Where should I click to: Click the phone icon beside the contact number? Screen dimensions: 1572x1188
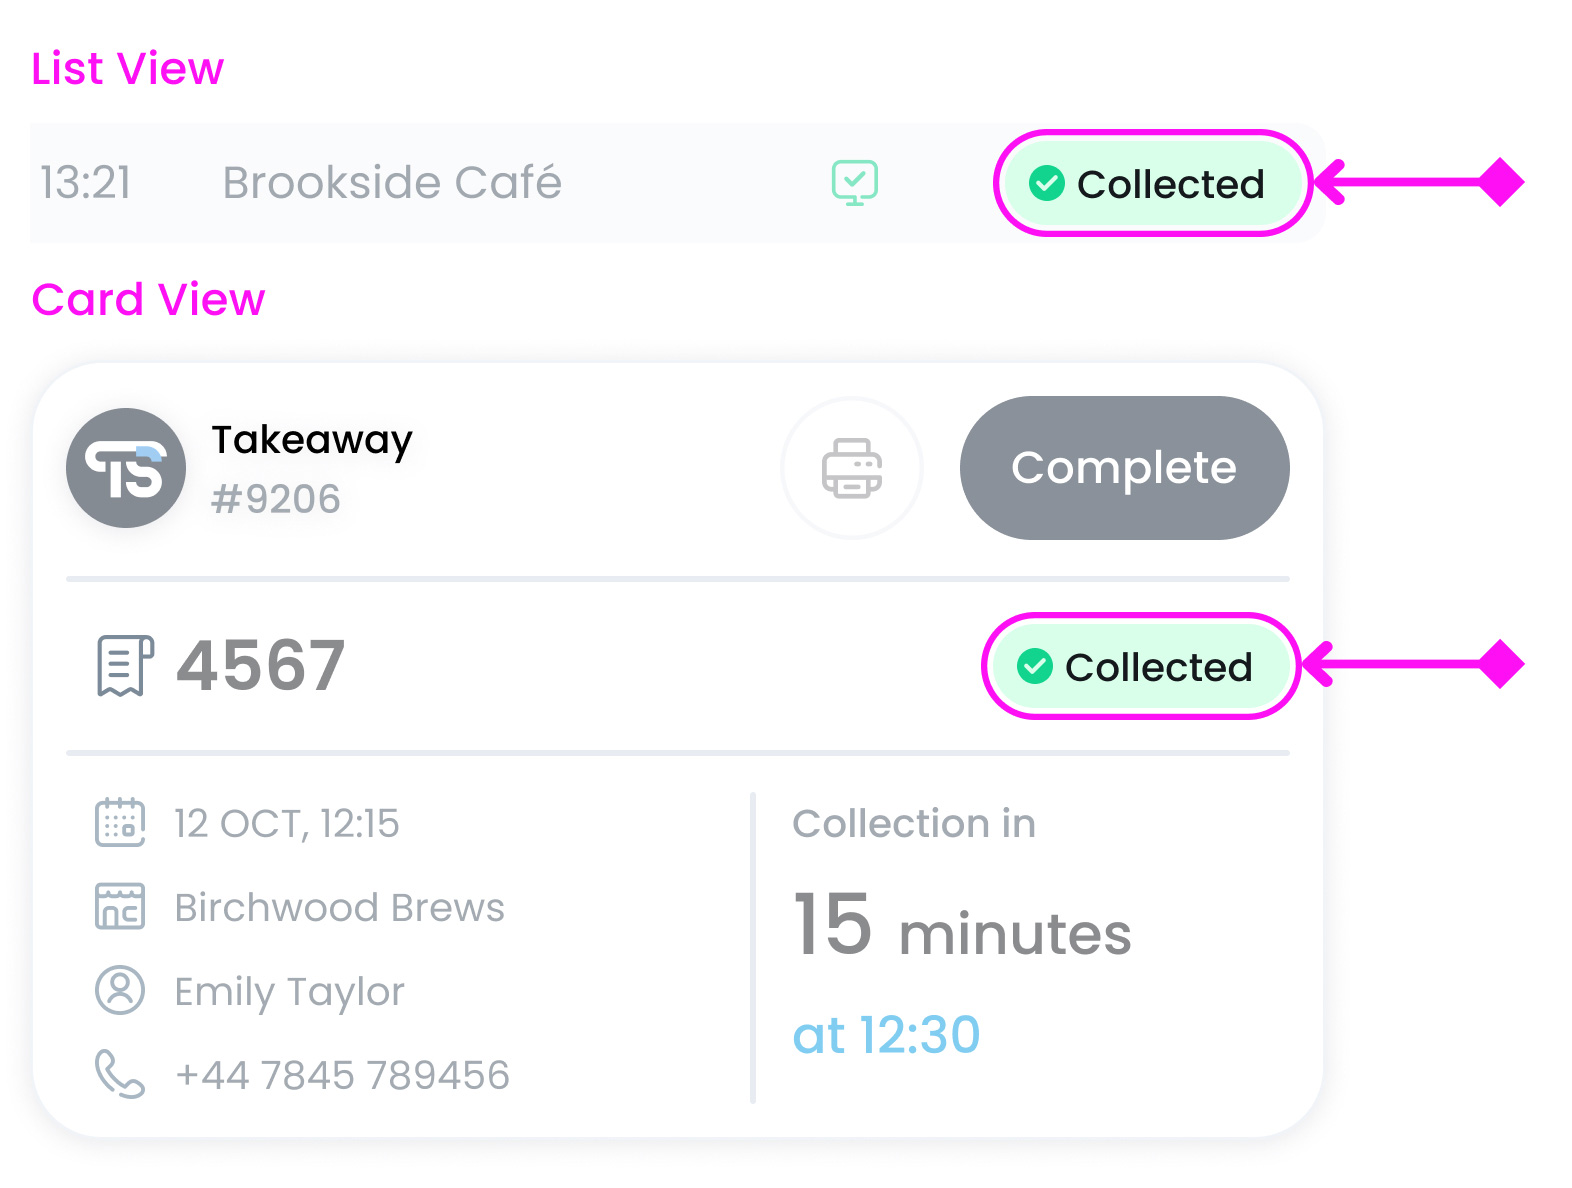click(x=119, y=1073)
